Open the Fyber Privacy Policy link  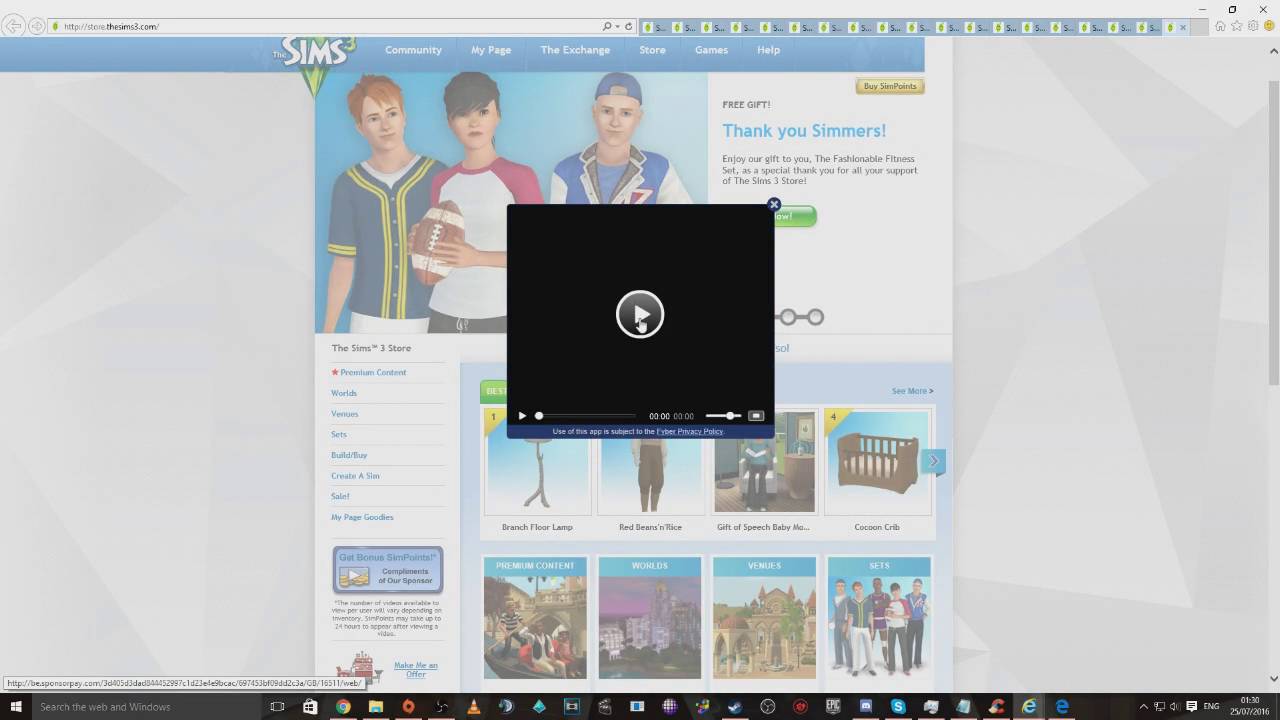click(689, 431)
